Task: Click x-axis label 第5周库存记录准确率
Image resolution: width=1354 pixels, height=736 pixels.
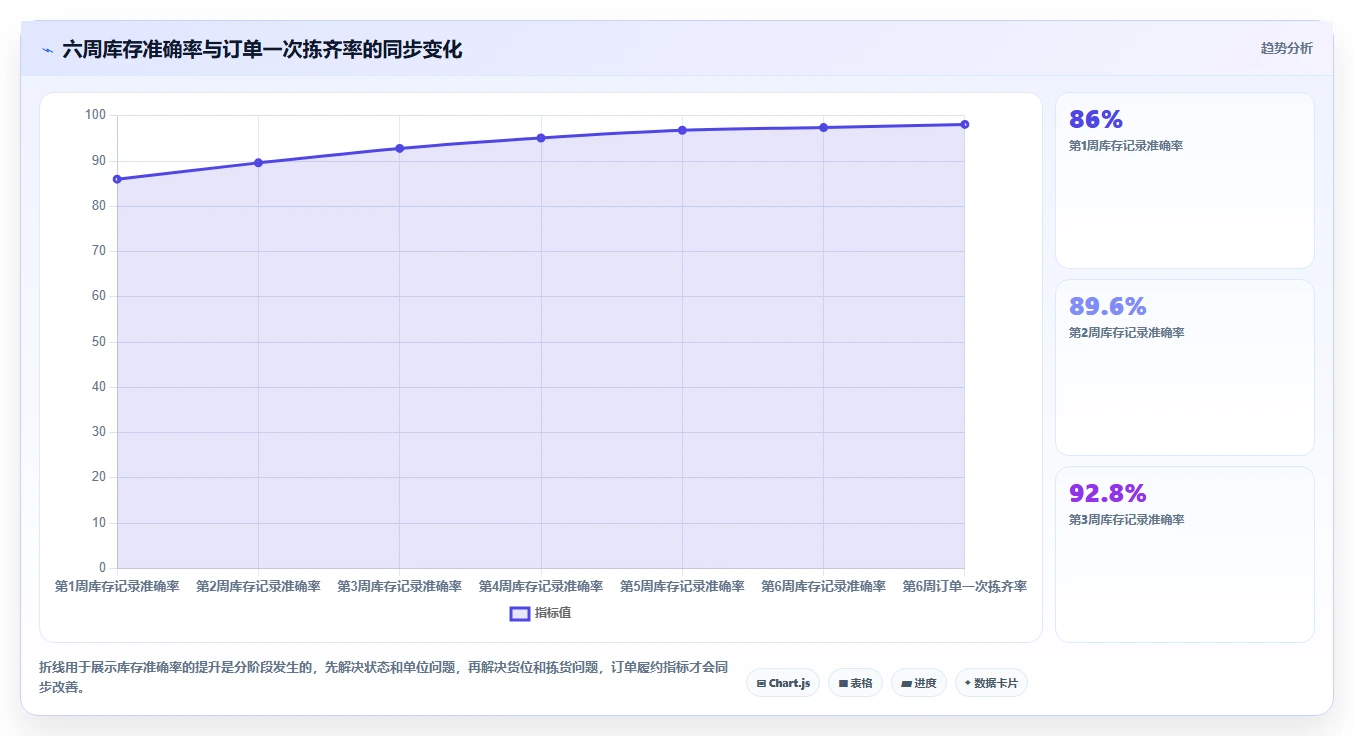Action: pos(682,586)
